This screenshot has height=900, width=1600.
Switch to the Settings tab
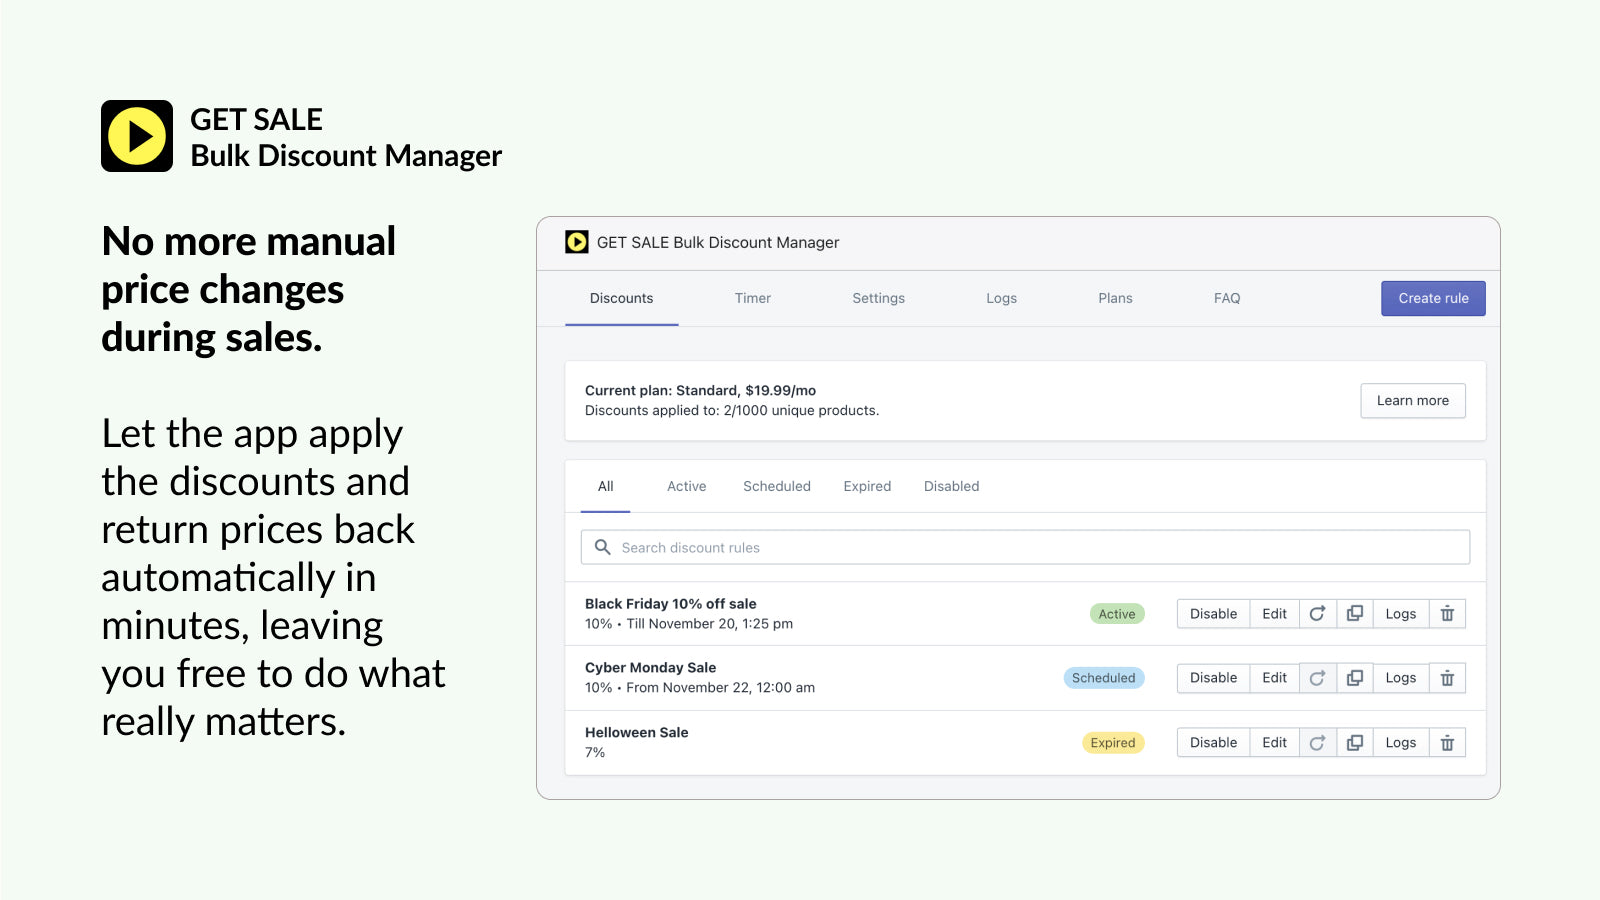coord(878,298)
